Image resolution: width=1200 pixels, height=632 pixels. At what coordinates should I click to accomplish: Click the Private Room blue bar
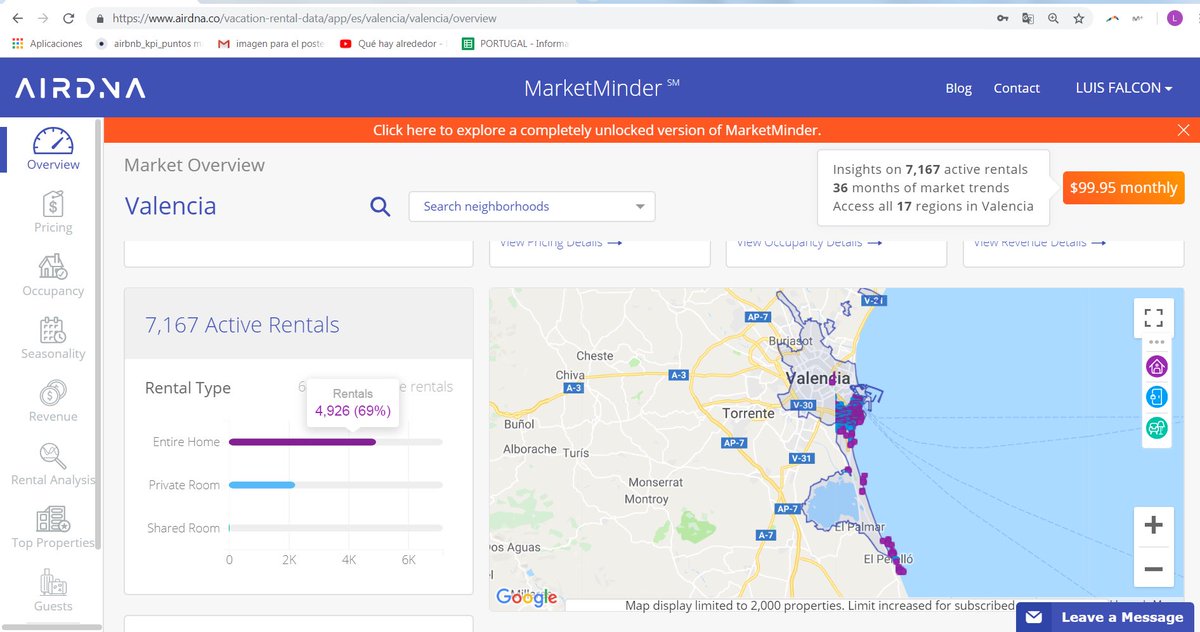click(262, 485)
